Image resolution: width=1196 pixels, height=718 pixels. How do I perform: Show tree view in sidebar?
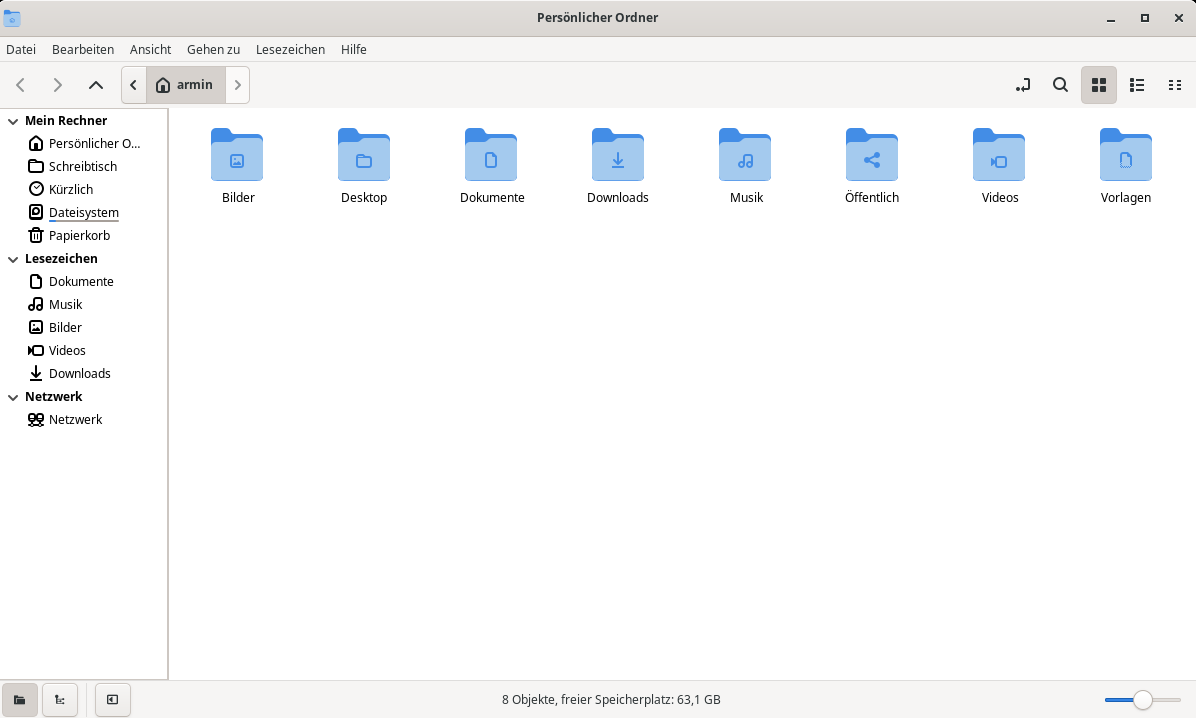click(x=60, y=700)
